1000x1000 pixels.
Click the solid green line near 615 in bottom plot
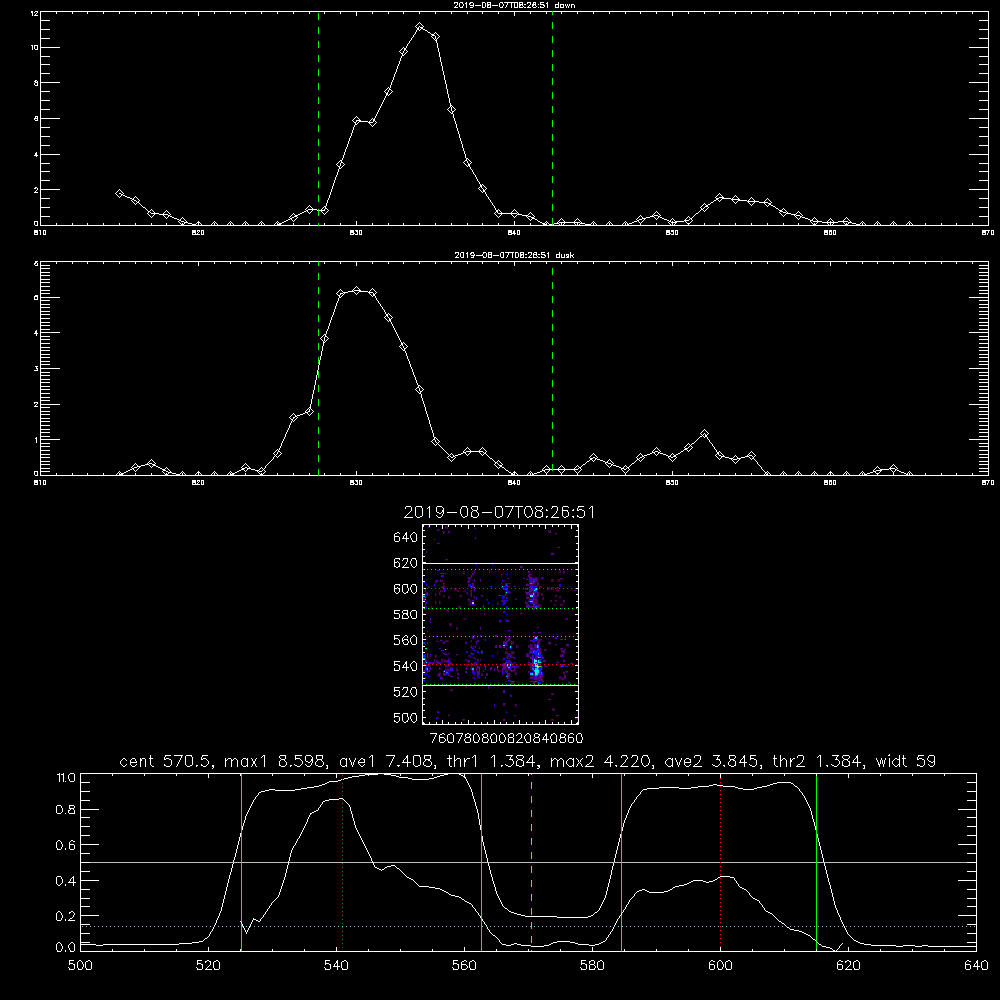816,861
